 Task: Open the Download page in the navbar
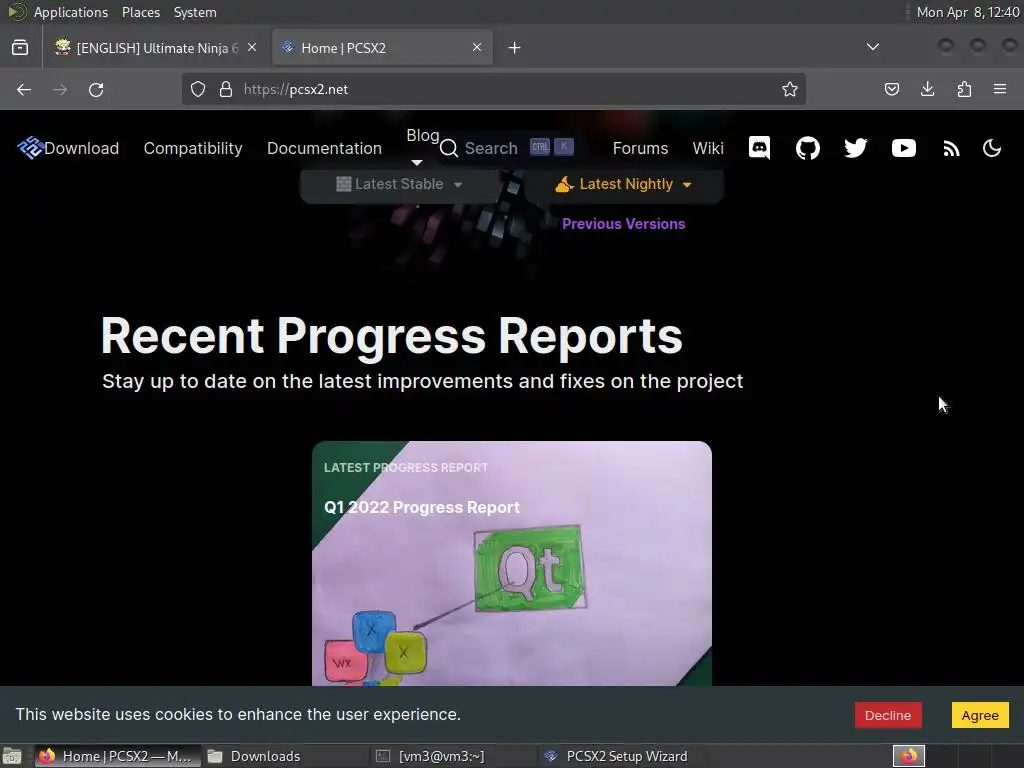[x=82, y=148]
